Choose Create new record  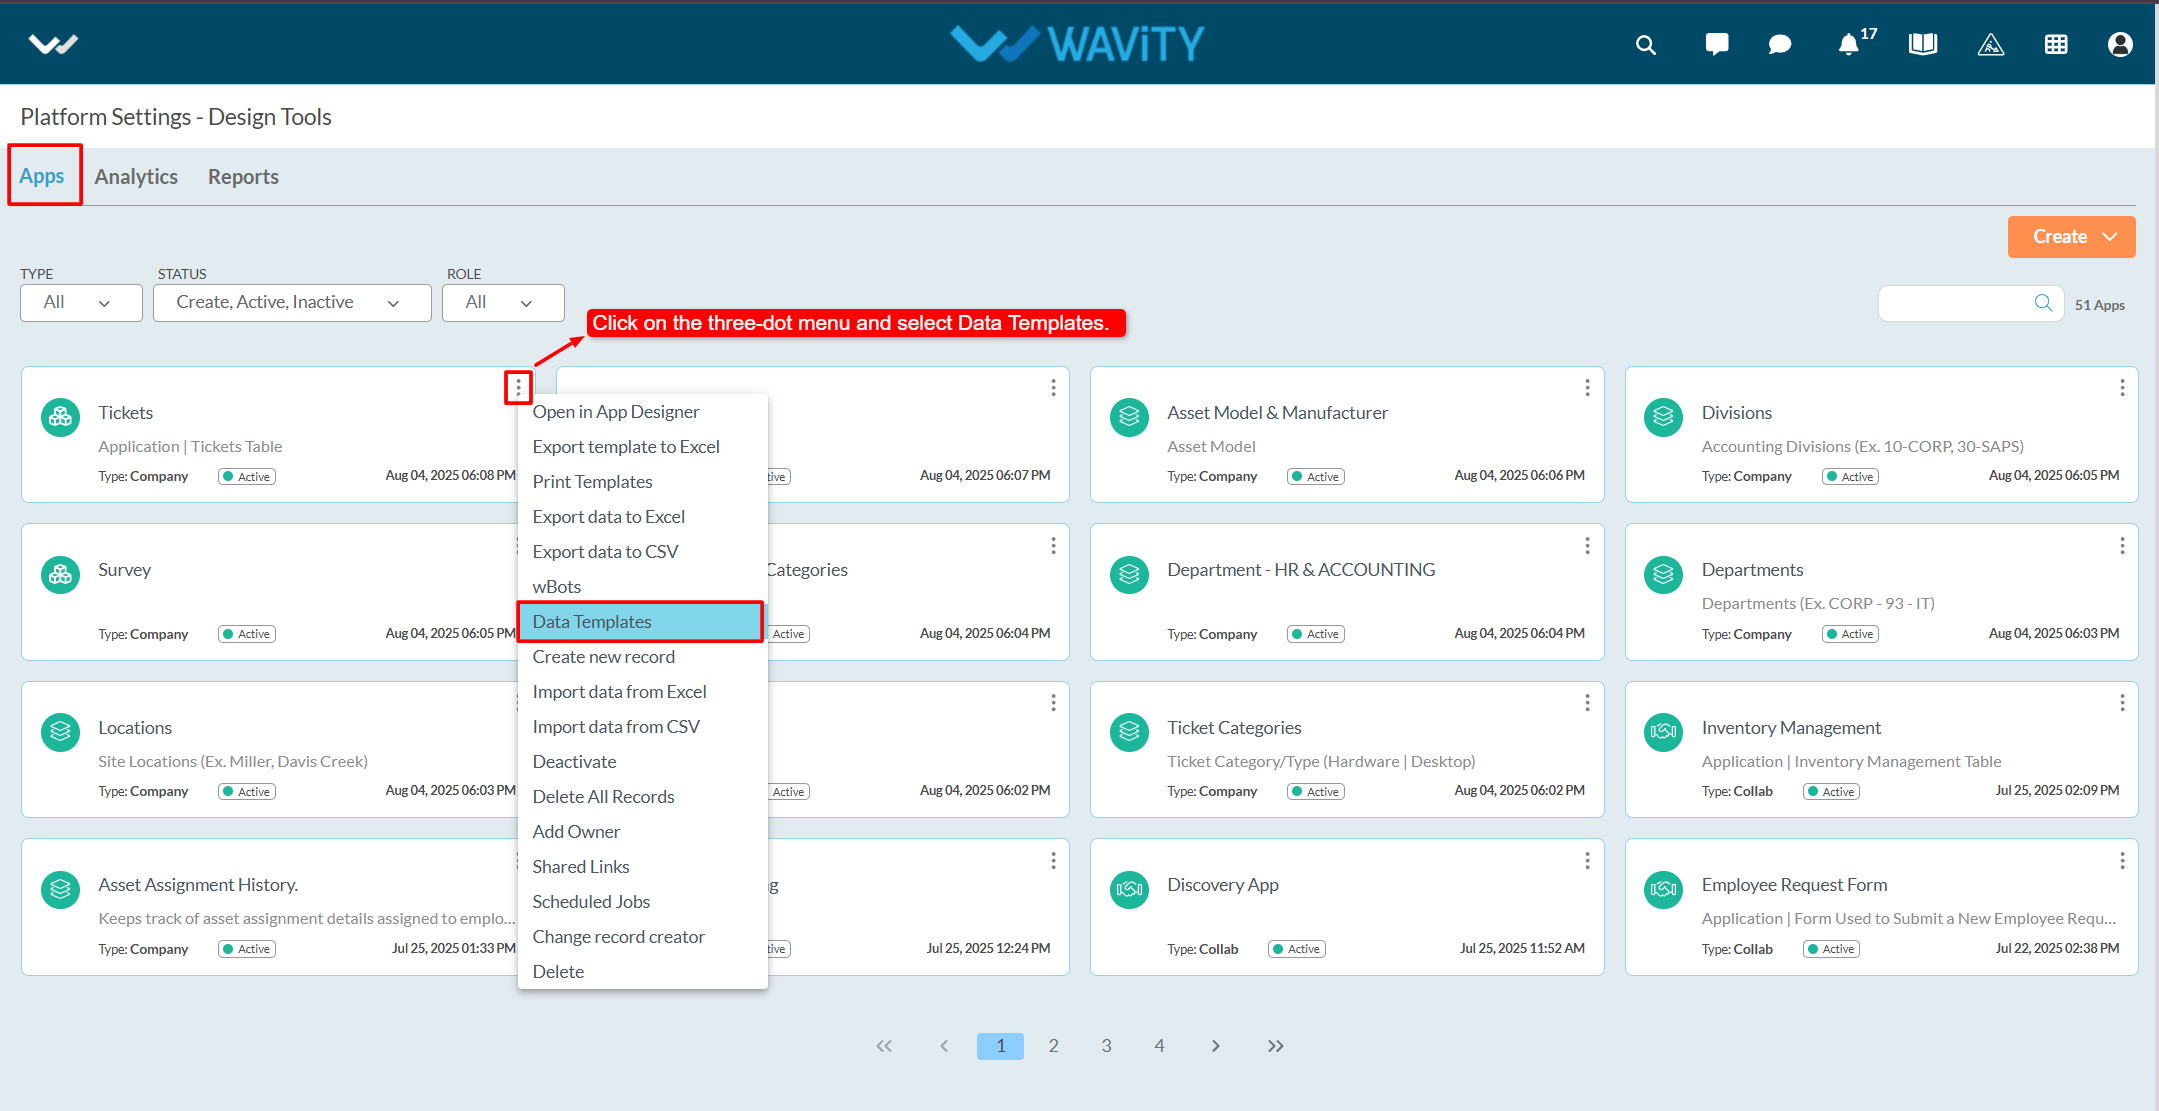coord(643,657)
